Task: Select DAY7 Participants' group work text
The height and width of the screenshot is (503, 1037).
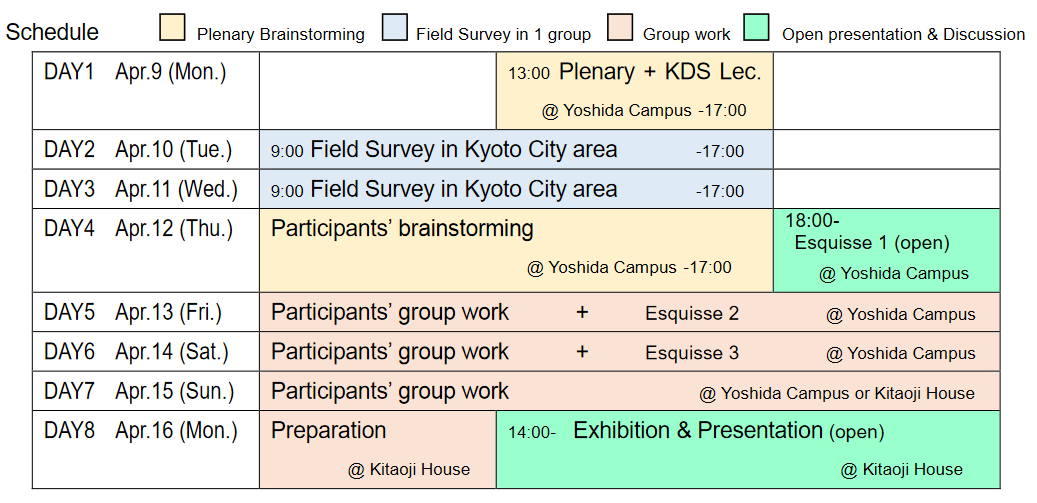Action: click(390, 392)
